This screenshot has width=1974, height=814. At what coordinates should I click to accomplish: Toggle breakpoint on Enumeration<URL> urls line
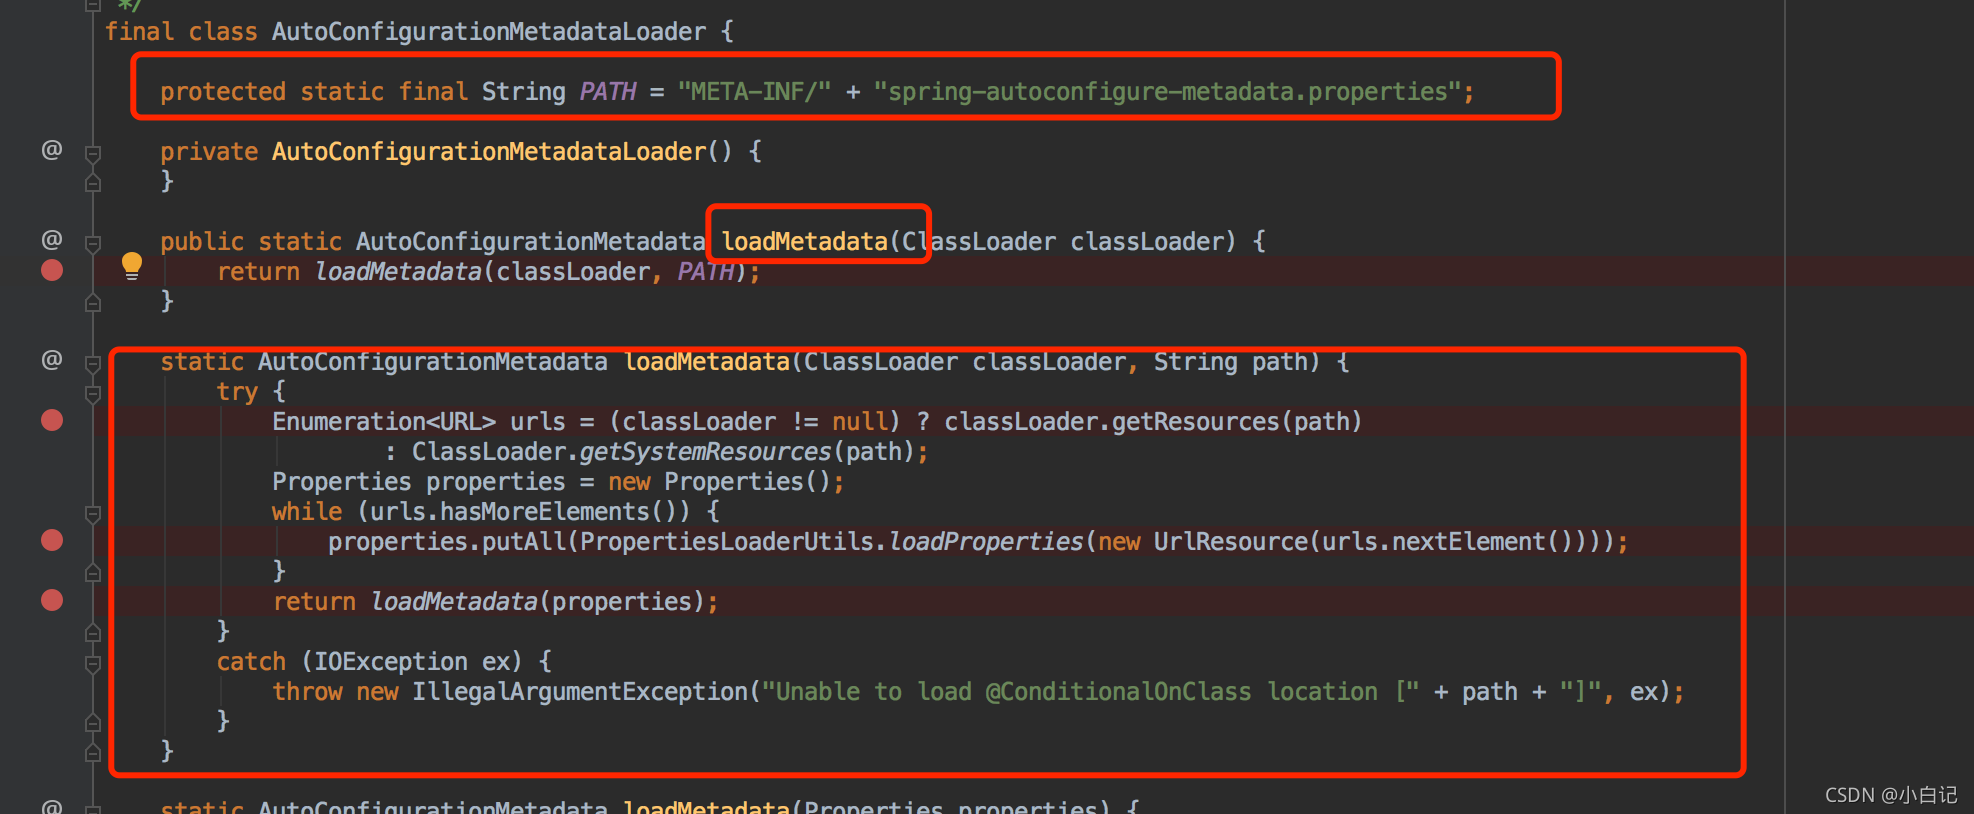click(x=52, y=420)
